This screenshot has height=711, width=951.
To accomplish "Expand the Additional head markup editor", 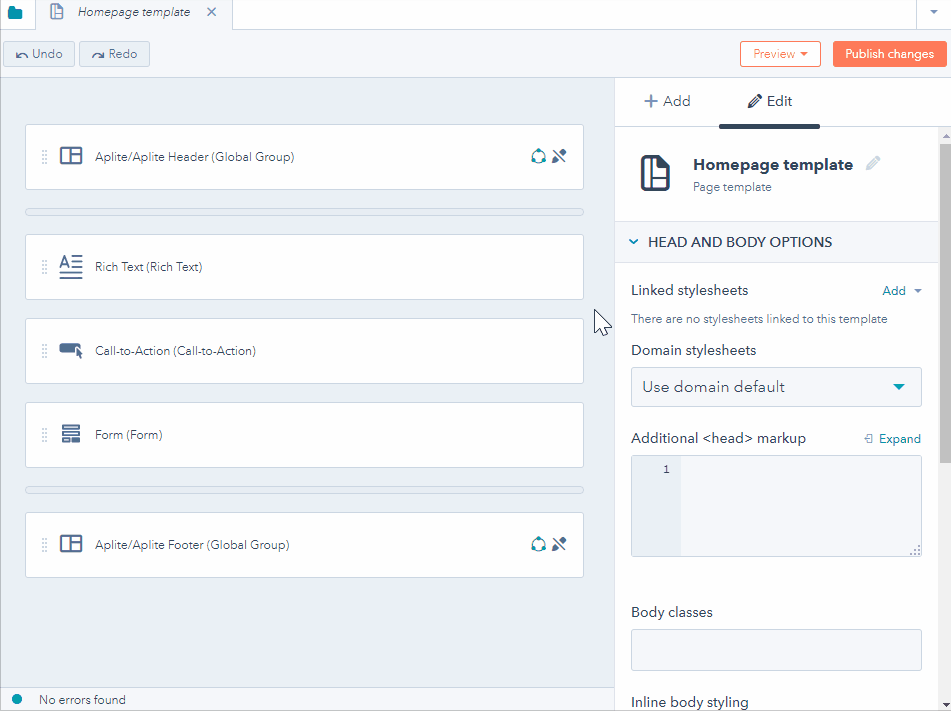I will [892, 439].
